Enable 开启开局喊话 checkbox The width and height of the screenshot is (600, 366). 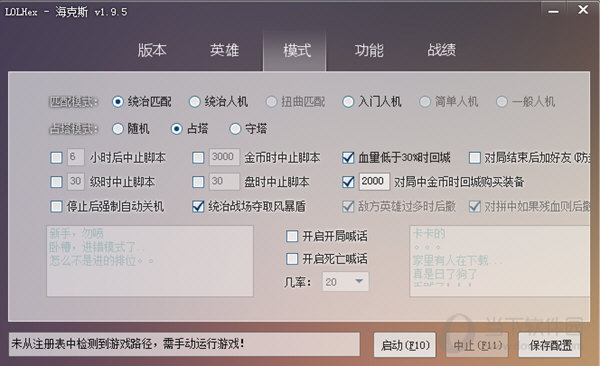click(292, 236)
